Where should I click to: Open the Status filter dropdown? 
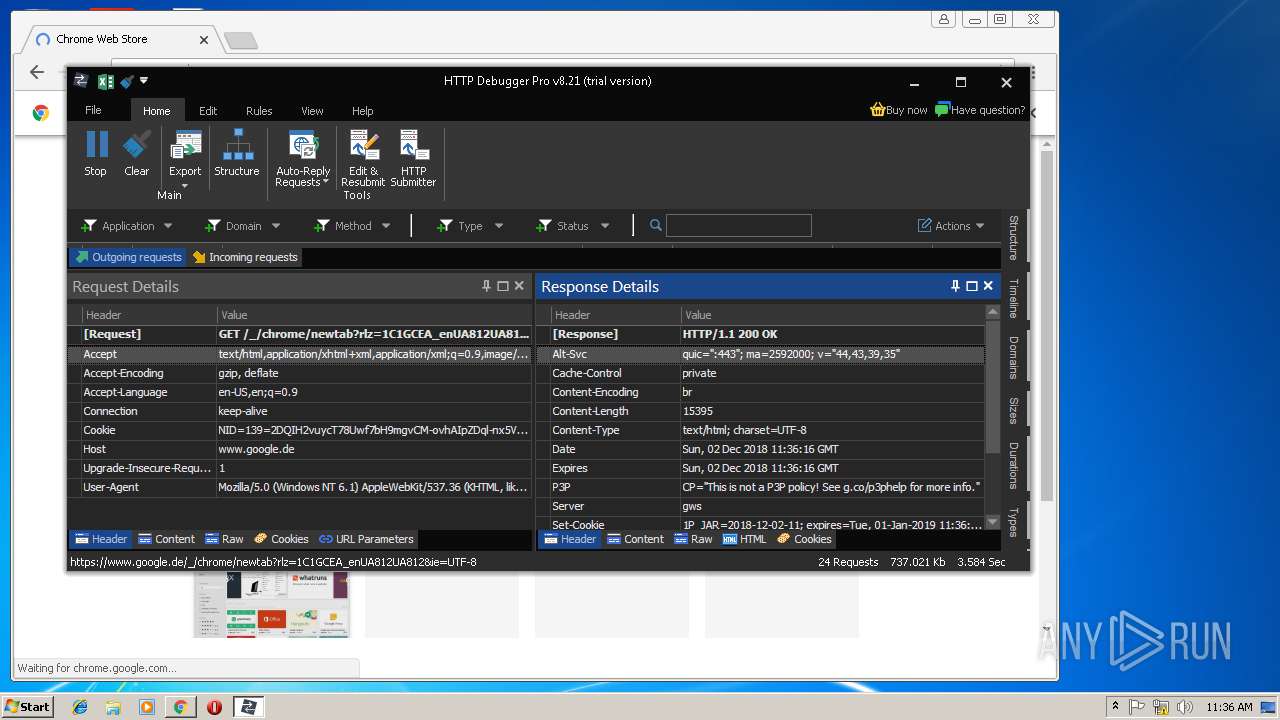(573, 226)
